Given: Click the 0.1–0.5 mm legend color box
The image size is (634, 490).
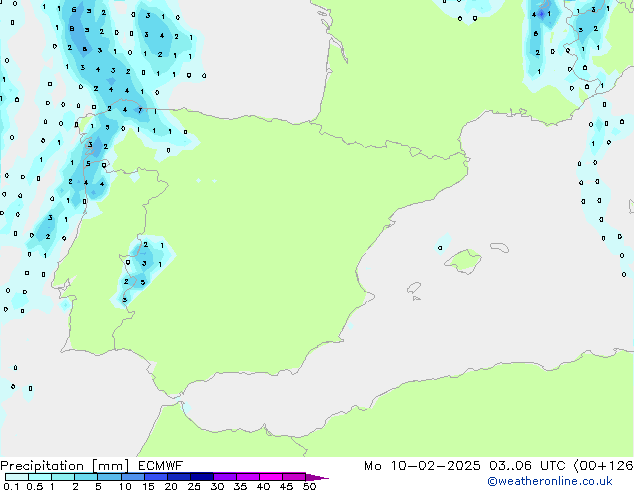Looking at the screenshot, I should tap(17, 477).
